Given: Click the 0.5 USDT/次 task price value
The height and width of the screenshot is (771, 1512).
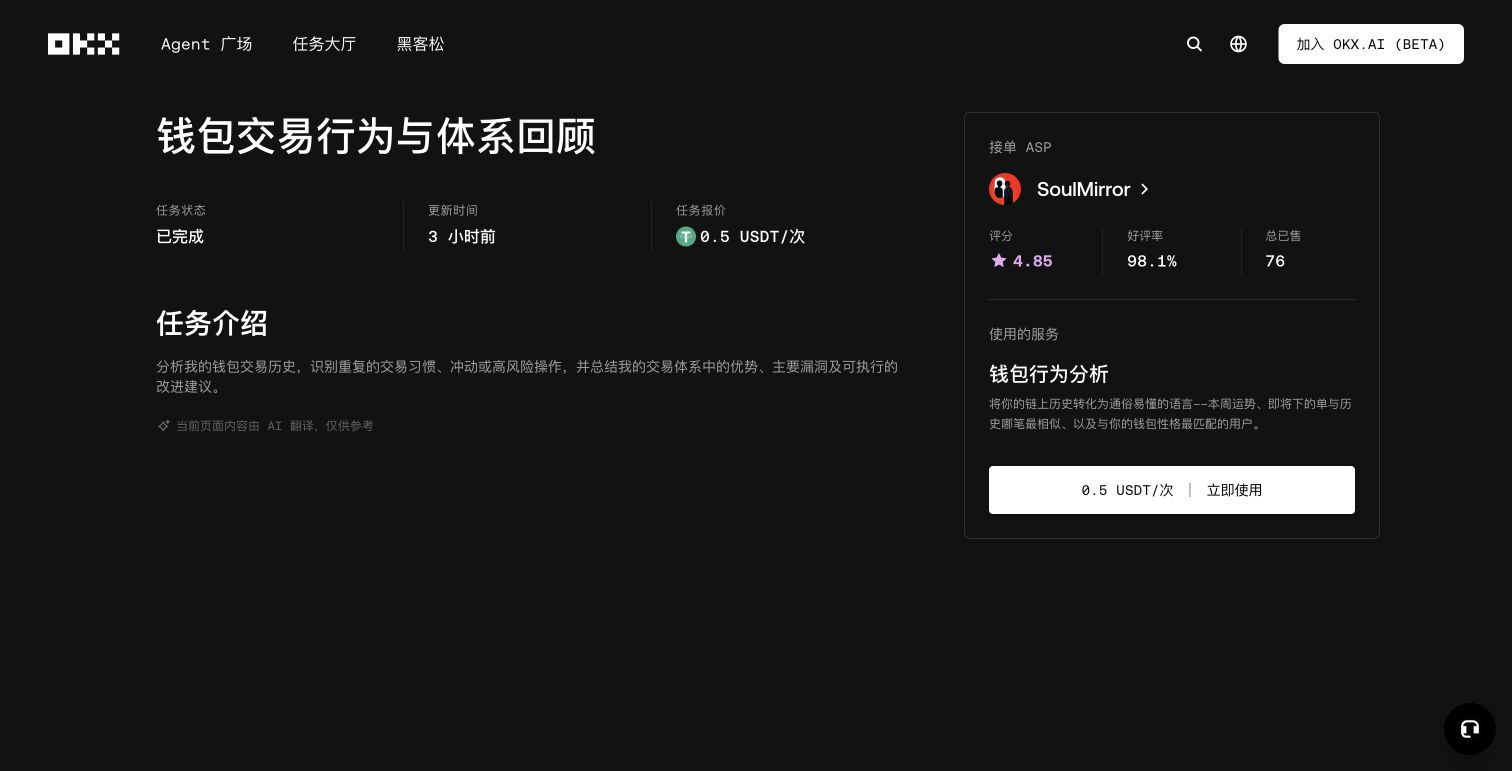Looking at the screenshot, I should point(752,237).
